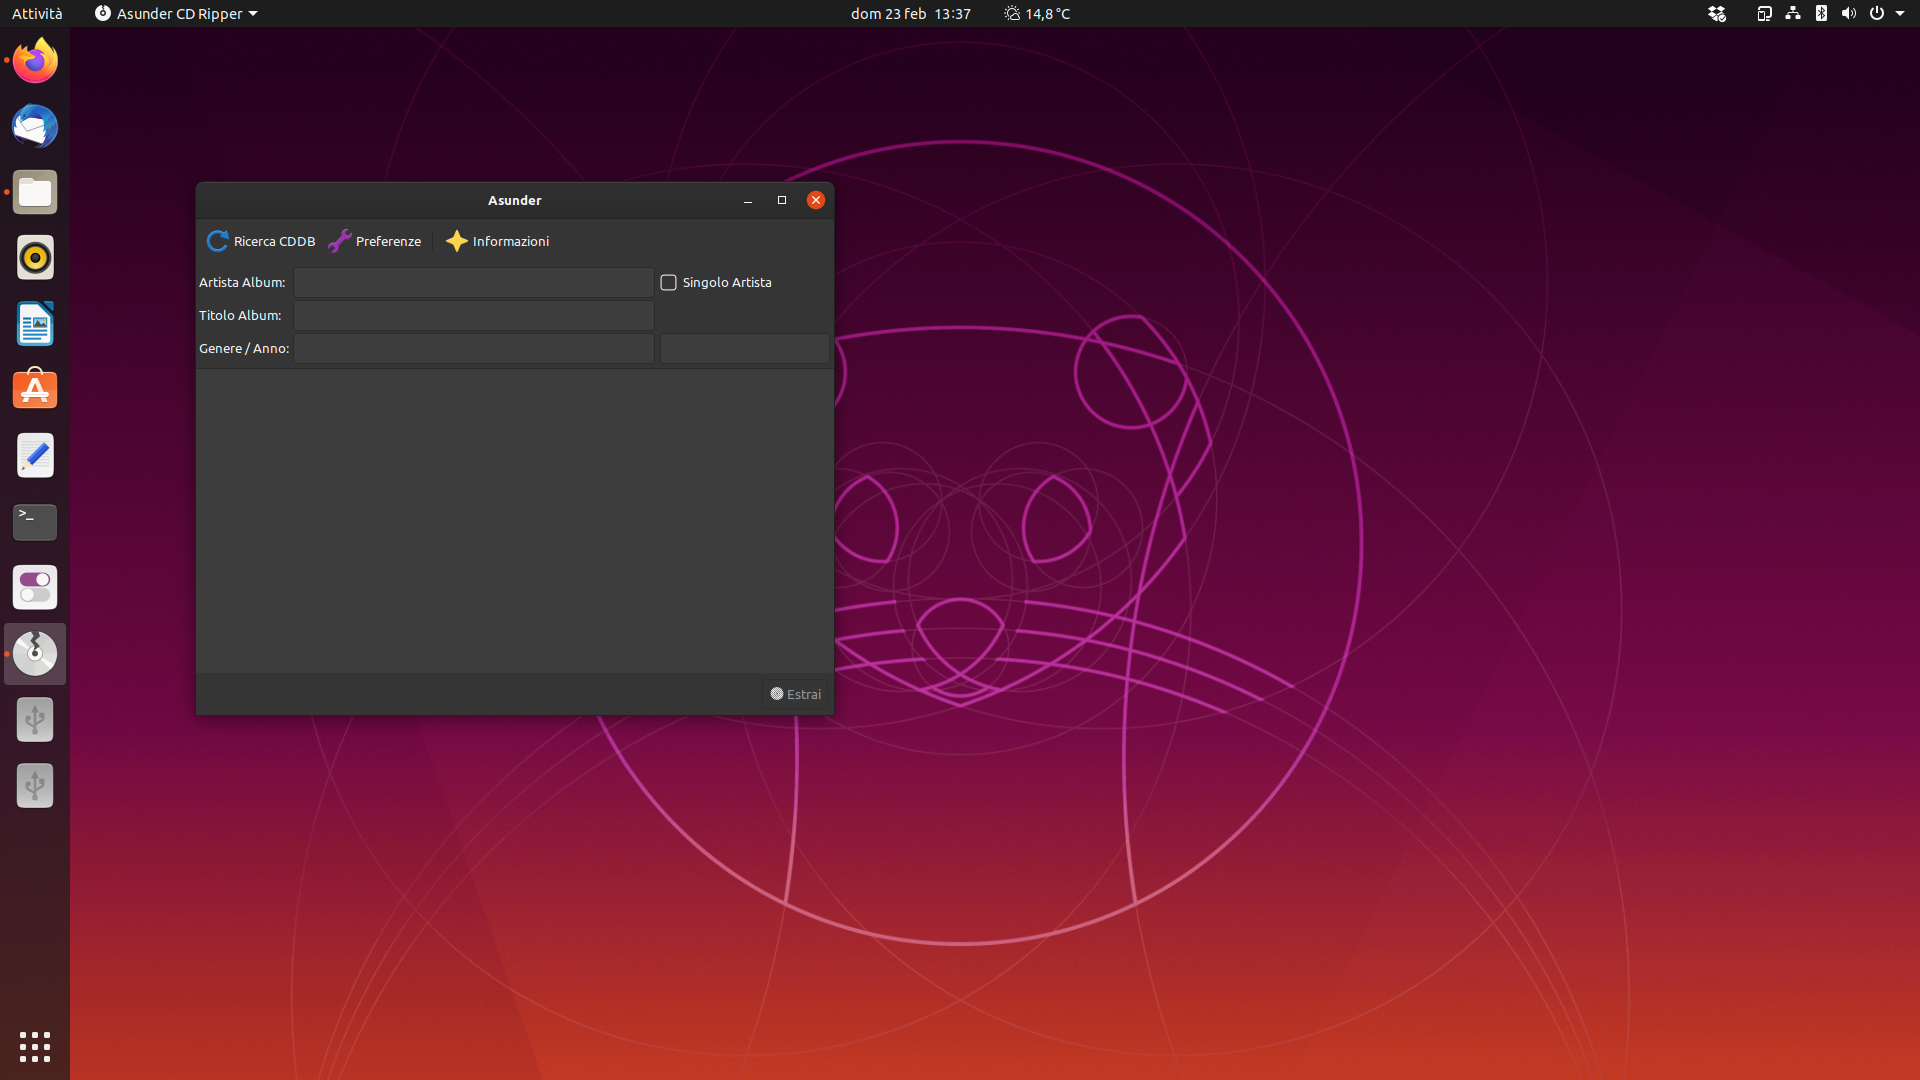1920x1080 pixels.
Task: Click the volume icon in top bar
Action: coord(1848,14)
